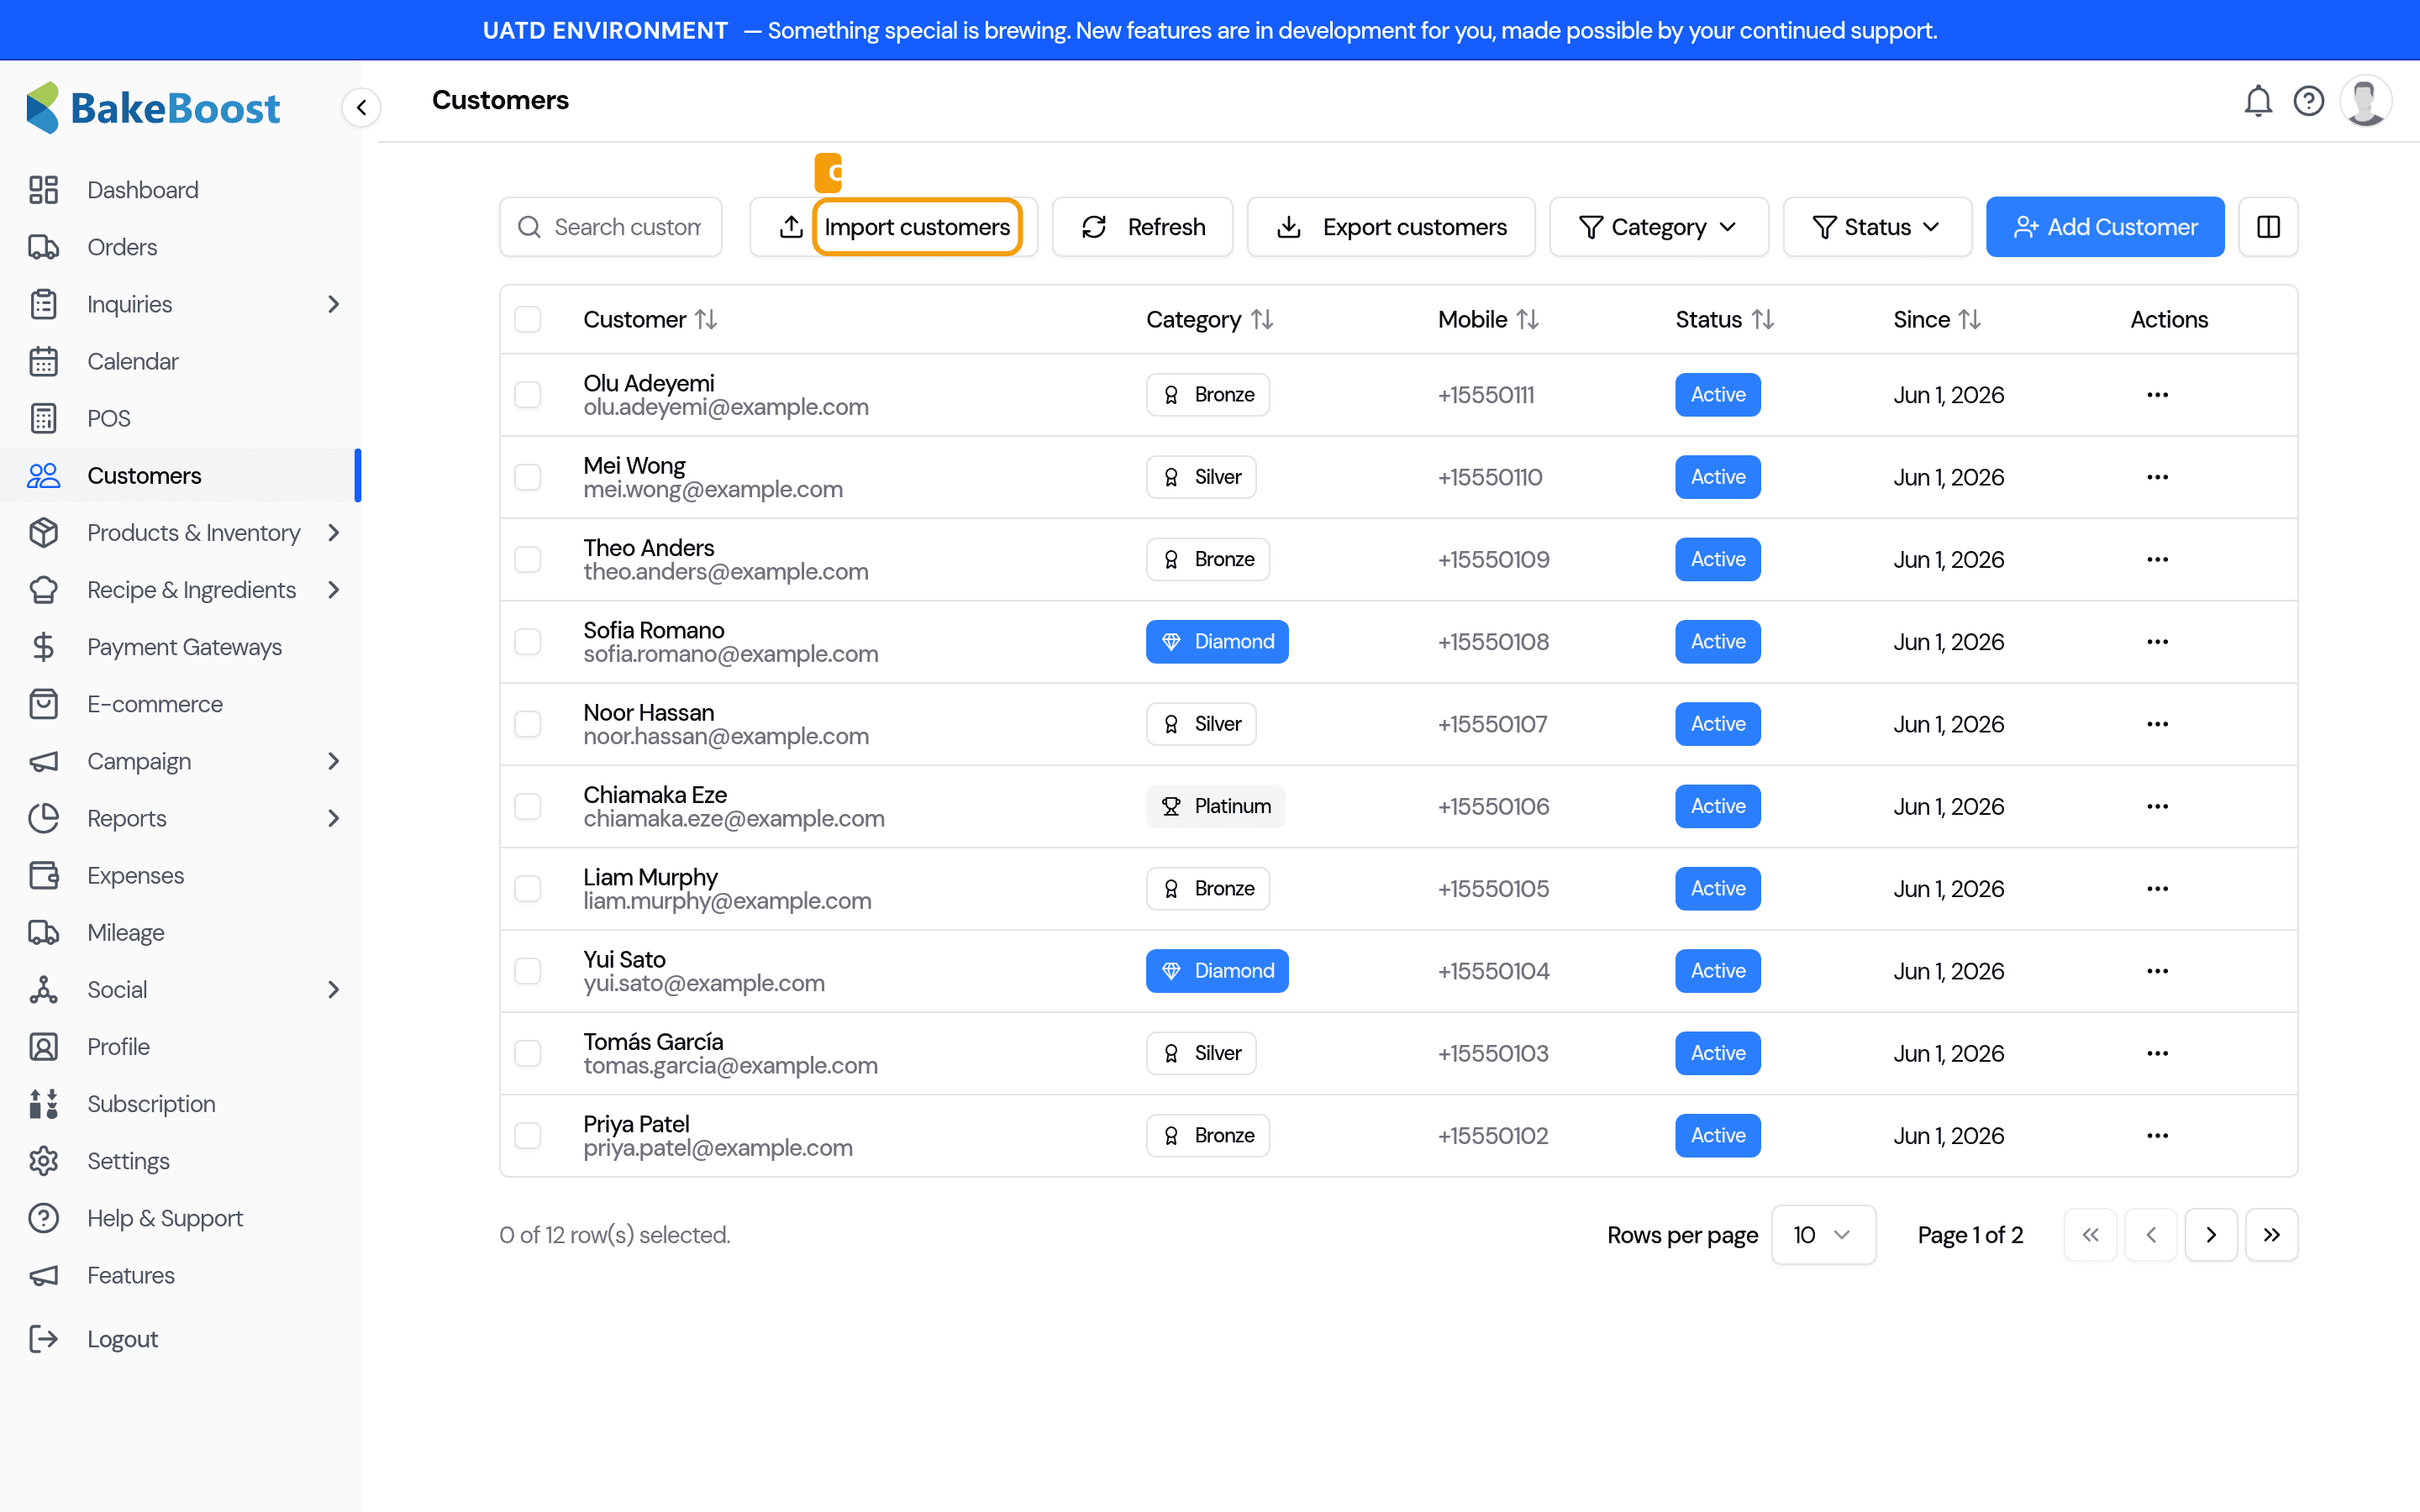2420x1512 pixels.
Task: Click the Add Customer button
Action: (x=2105, y=227)
